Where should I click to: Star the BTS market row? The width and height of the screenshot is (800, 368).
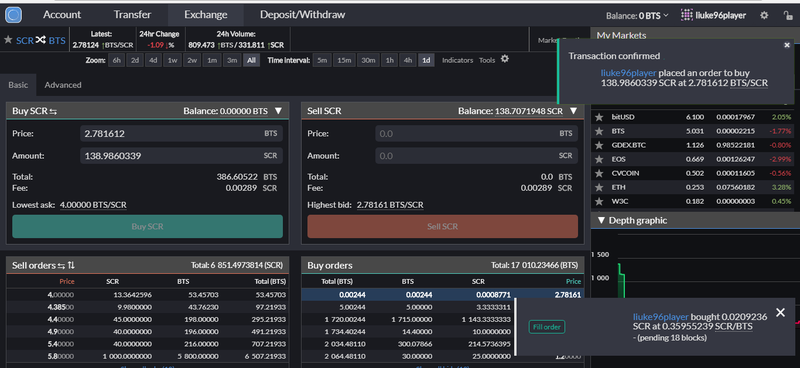tap(599, 131)
